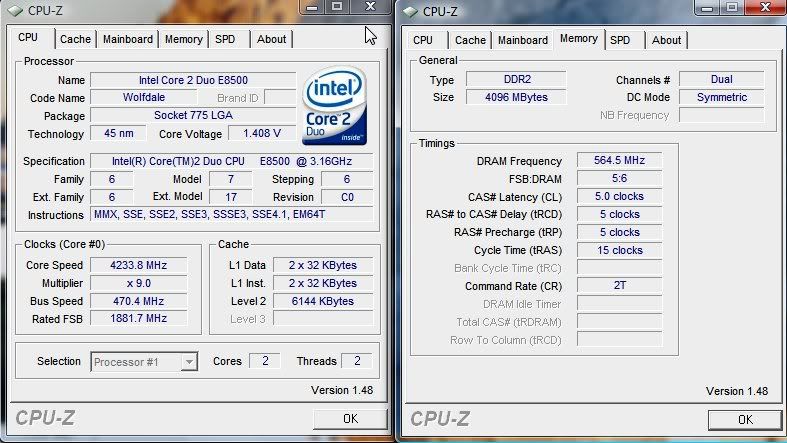Click the Technology value '45 nm'
The width and height of the screenshot is (787, 443).
pyautogui.click(x=118, y=133)
